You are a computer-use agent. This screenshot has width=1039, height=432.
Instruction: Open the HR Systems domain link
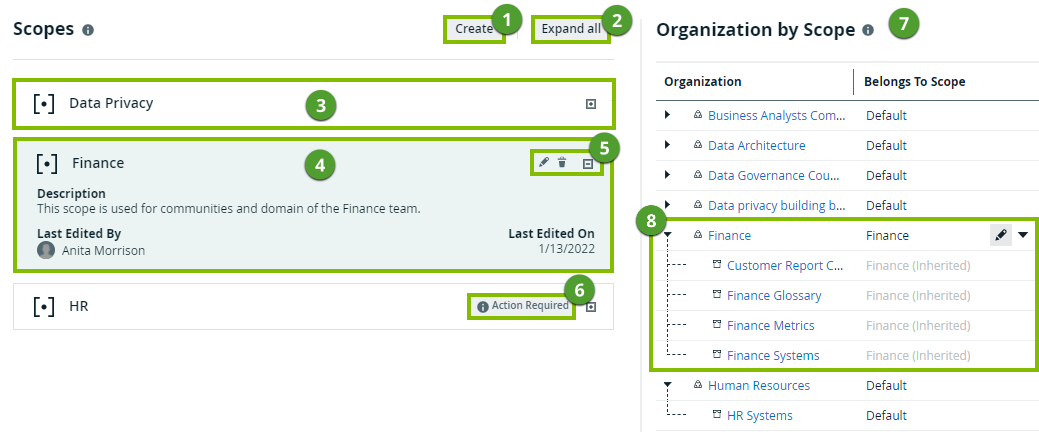tap(759, 415)
